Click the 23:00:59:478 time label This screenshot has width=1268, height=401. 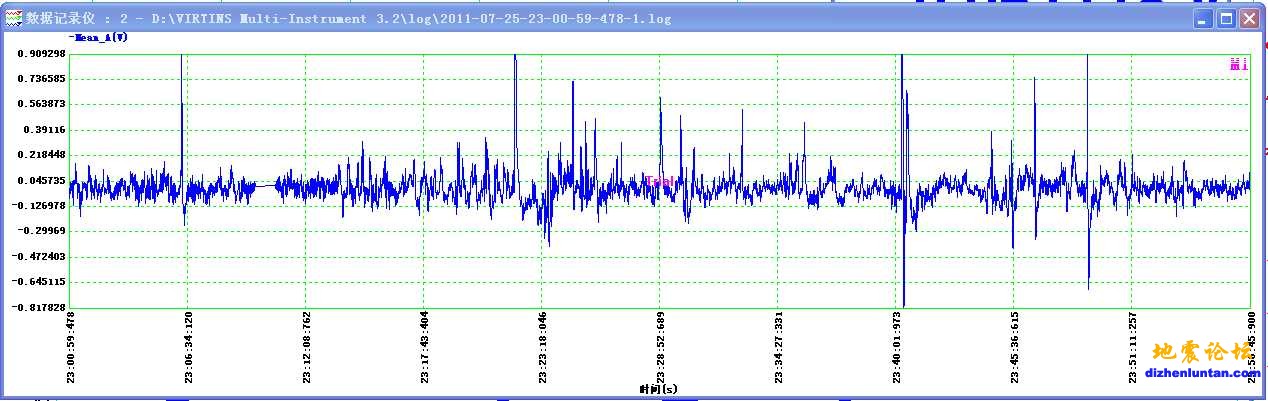(70, 347)
